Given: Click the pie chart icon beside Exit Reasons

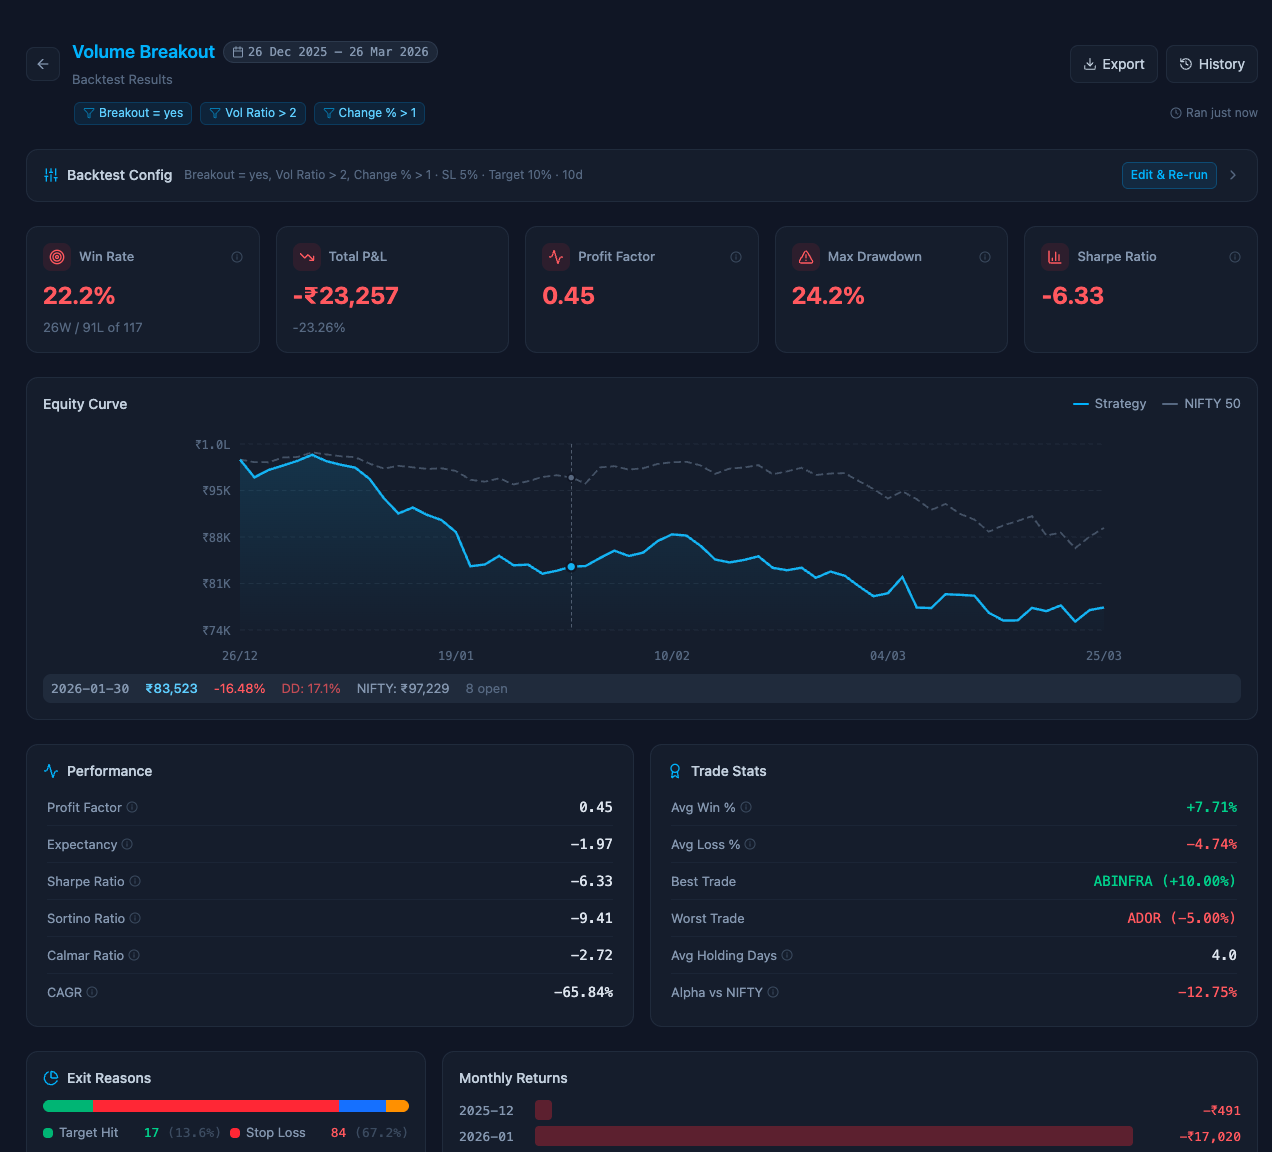Looking at the screenshot, I should [50, 1078].
